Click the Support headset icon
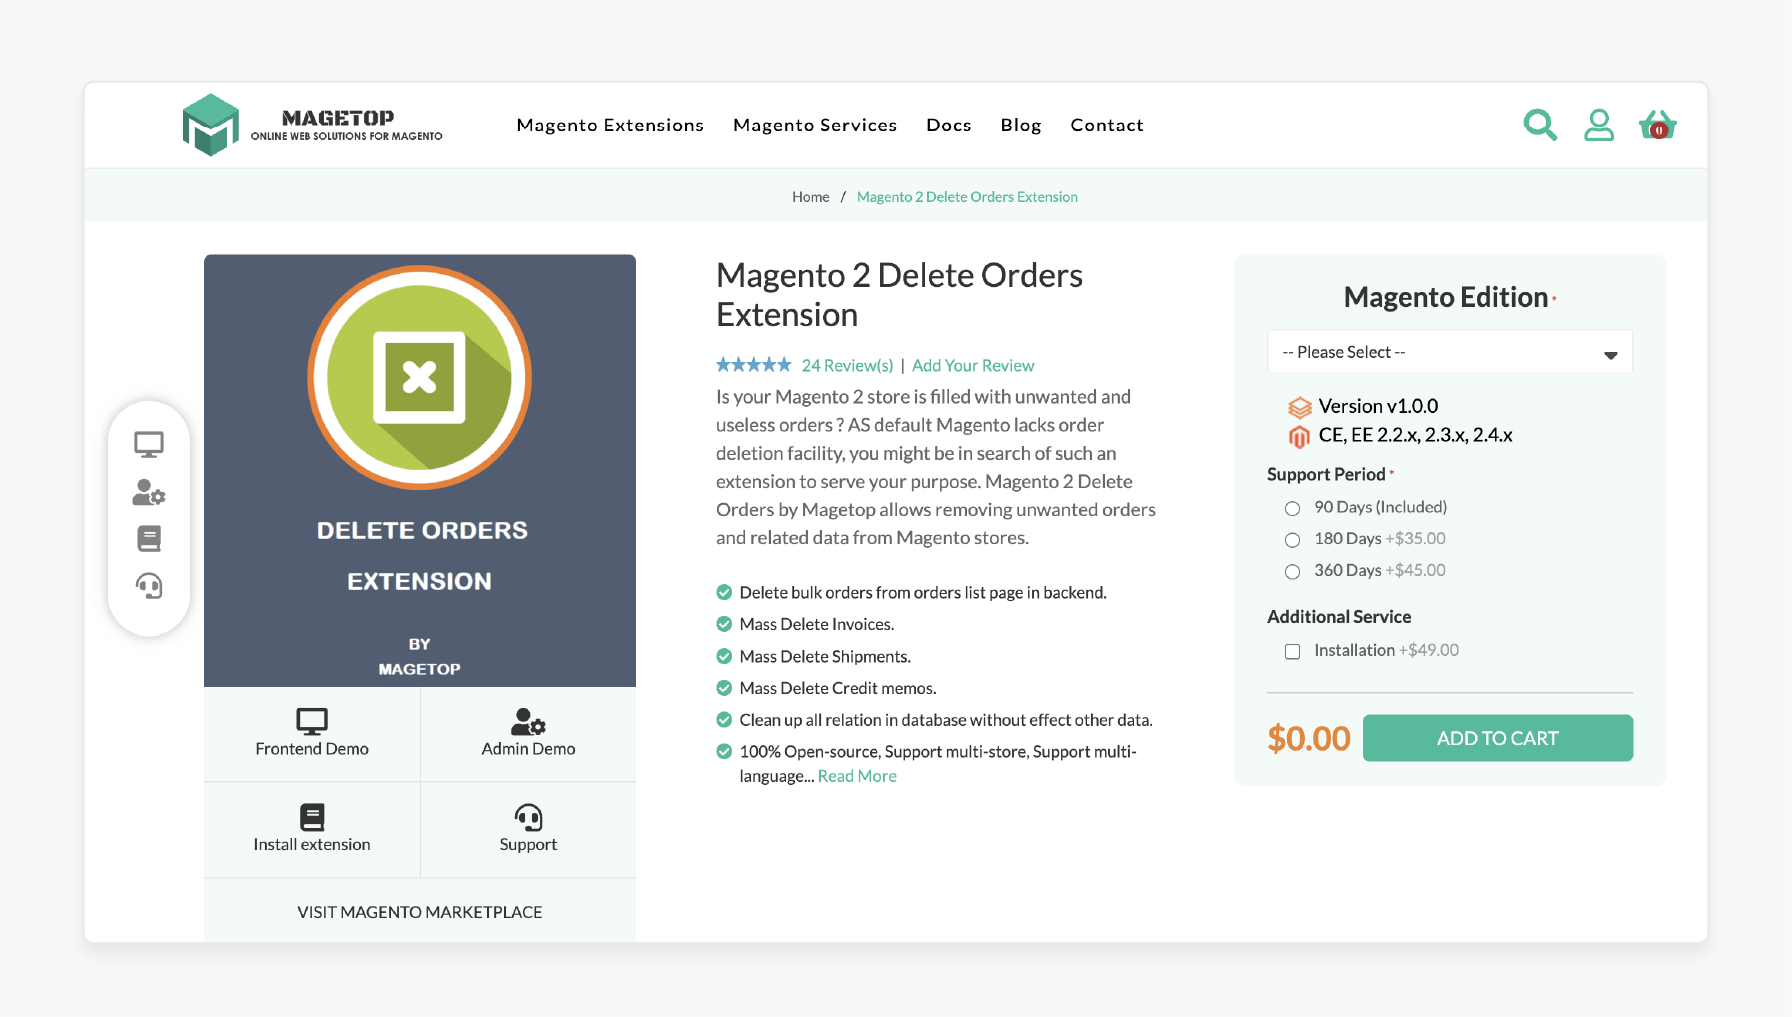 (528, 817)
